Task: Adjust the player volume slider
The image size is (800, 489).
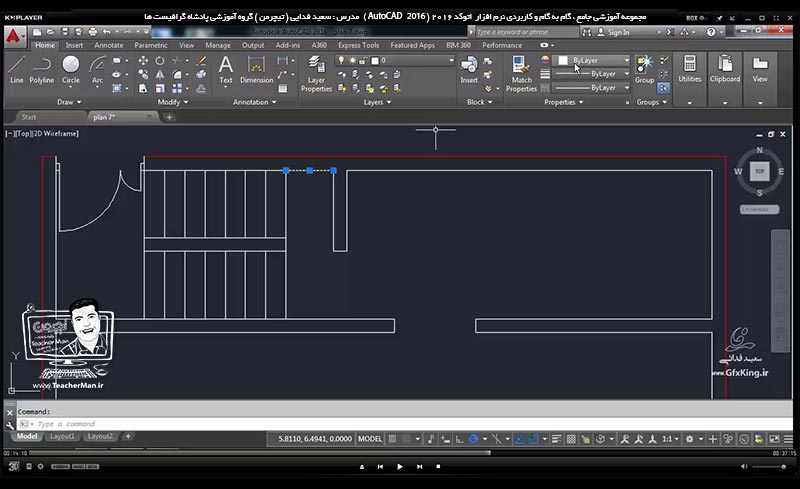Action: 769,467
